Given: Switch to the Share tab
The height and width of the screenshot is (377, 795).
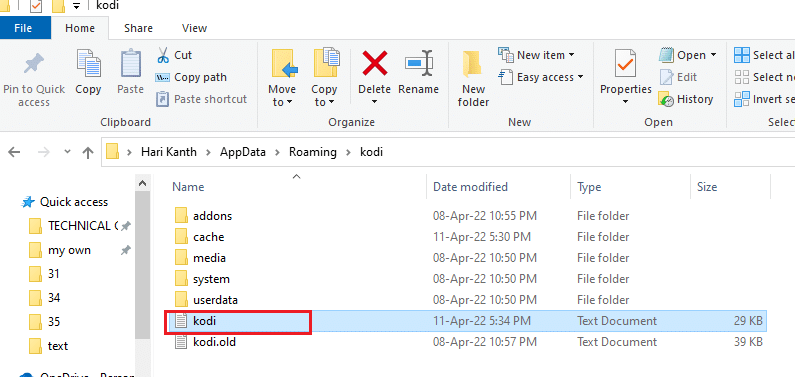Looking at the screenshot, I should (x=139, y=28).
